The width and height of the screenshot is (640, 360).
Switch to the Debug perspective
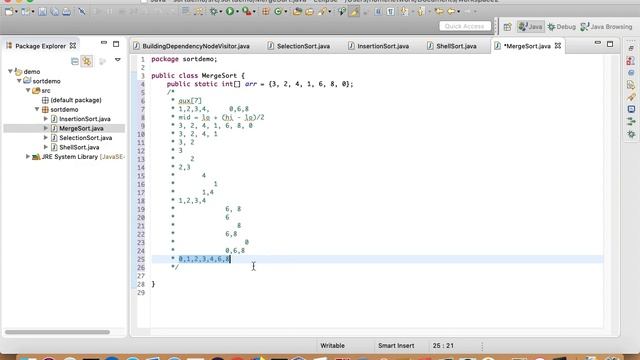coord(562,27)
